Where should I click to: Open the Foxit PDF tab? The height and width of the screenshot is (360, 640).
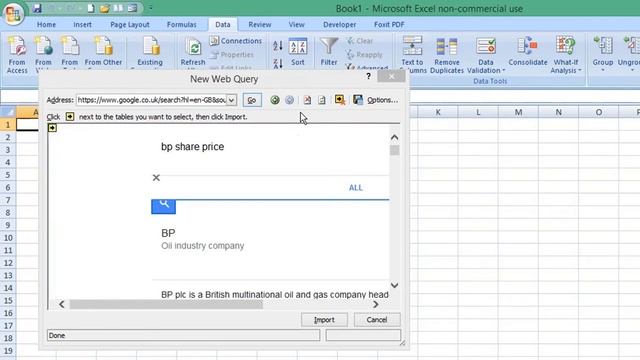(x=389, y=24)
